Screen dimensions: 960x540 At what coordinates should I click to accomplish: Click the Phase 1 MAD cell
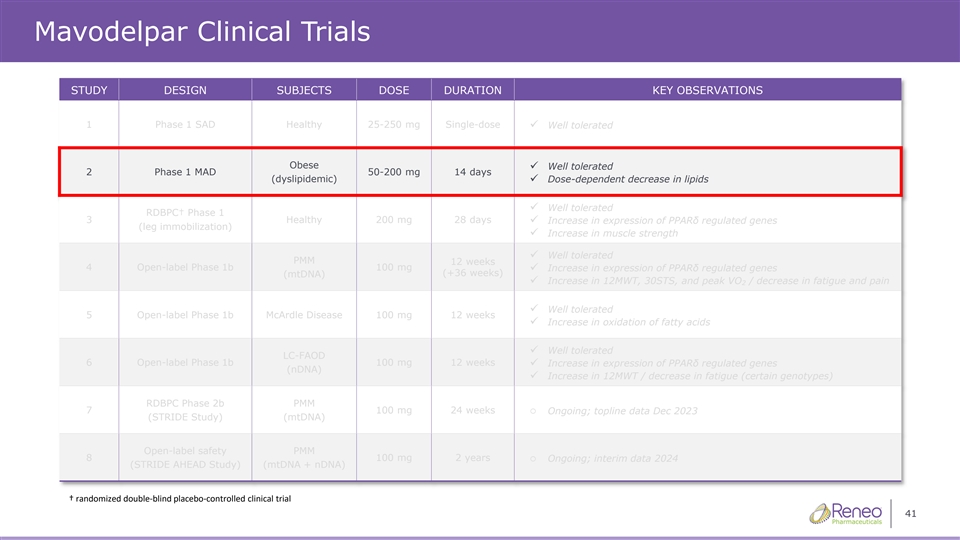tap(185, 172)
